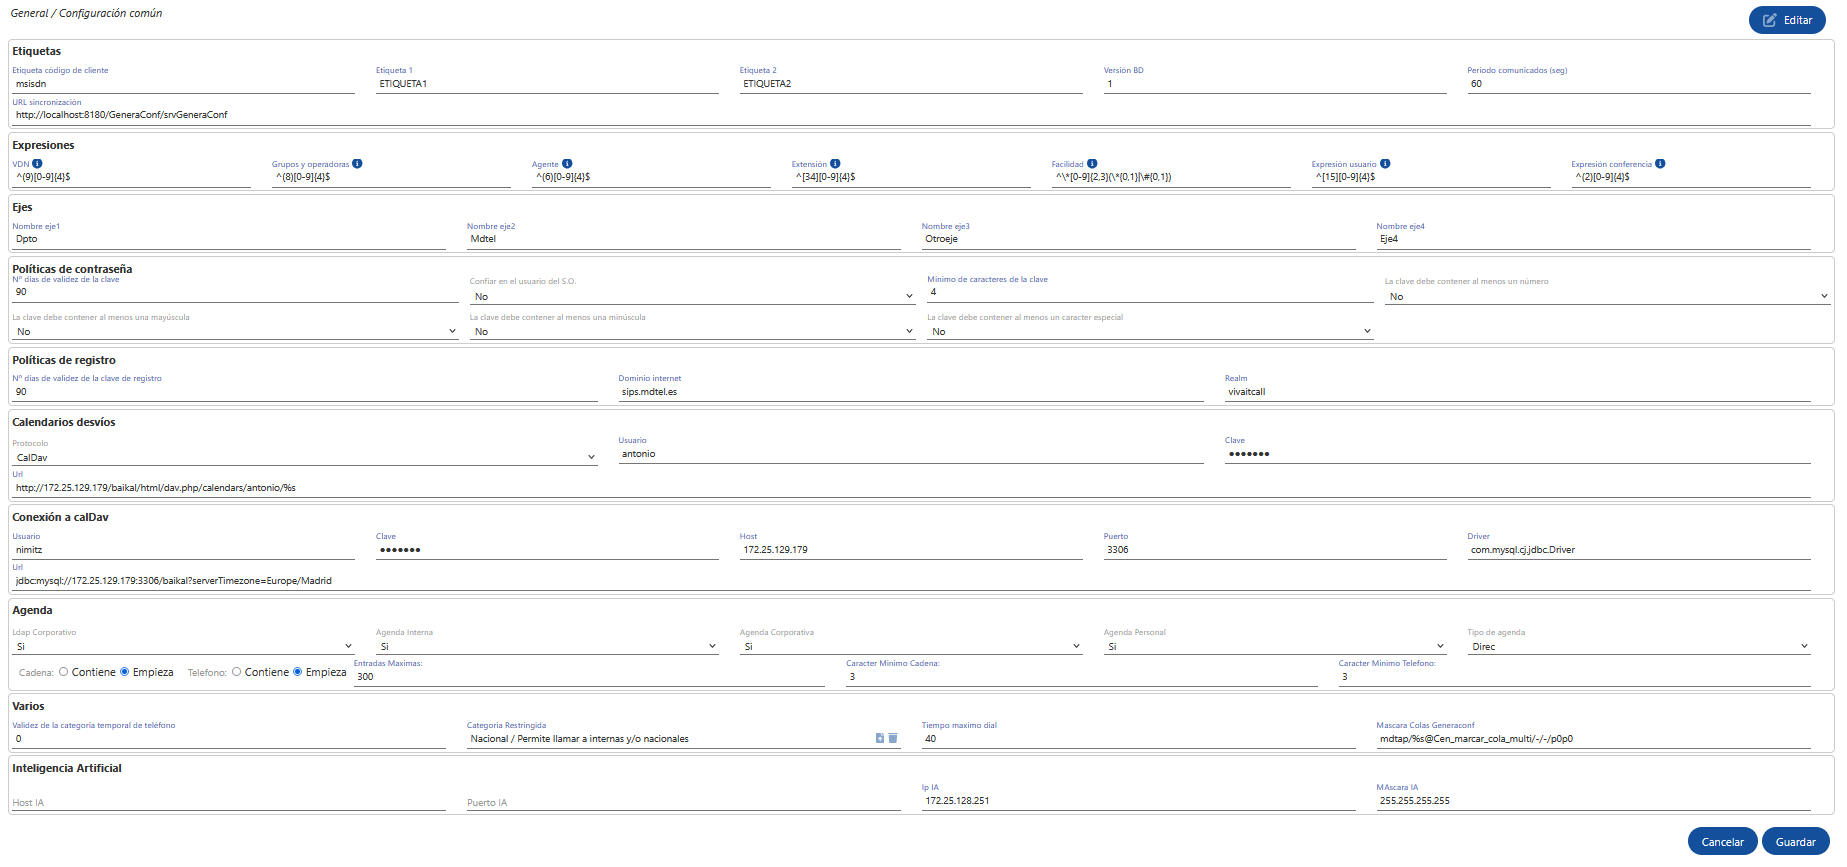Click the select-file icon in Categoria Restringida
Image resolution: width=1847 pixels, height=867 pixels.
(880, 738)
